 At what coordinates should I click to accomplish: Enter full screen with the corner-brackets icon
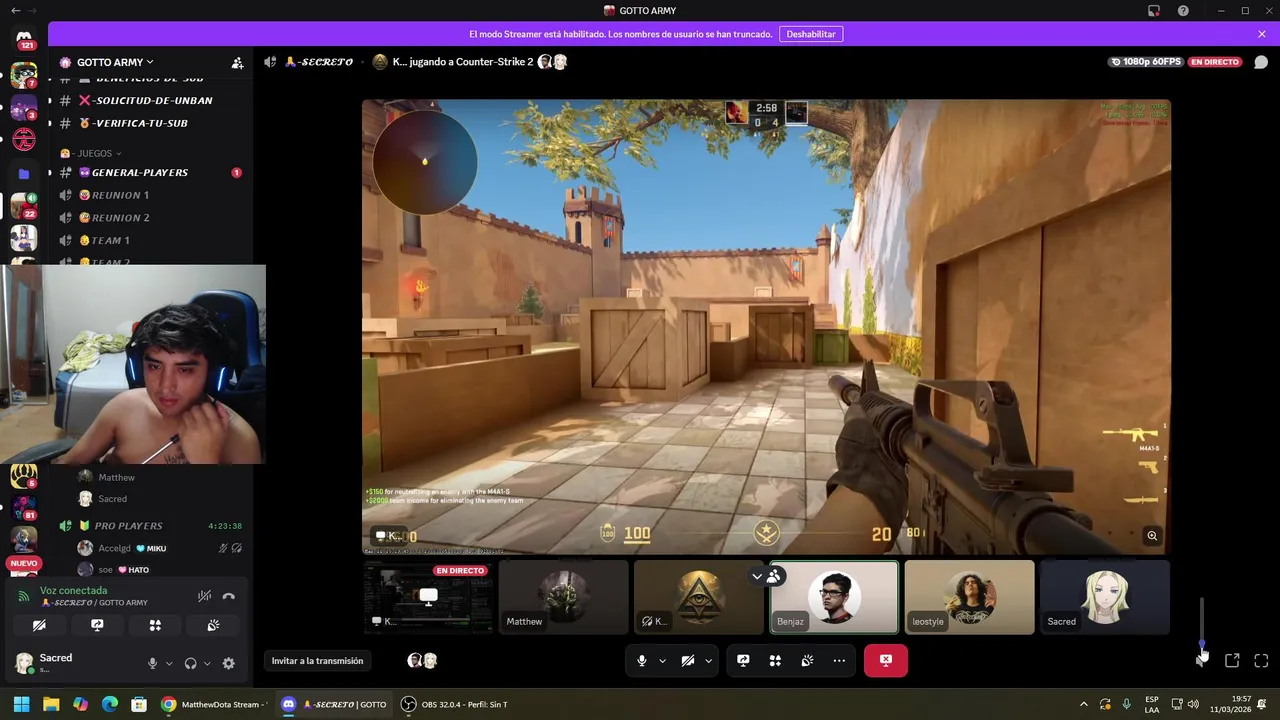pyautogui.click(x=1261, y=661)
